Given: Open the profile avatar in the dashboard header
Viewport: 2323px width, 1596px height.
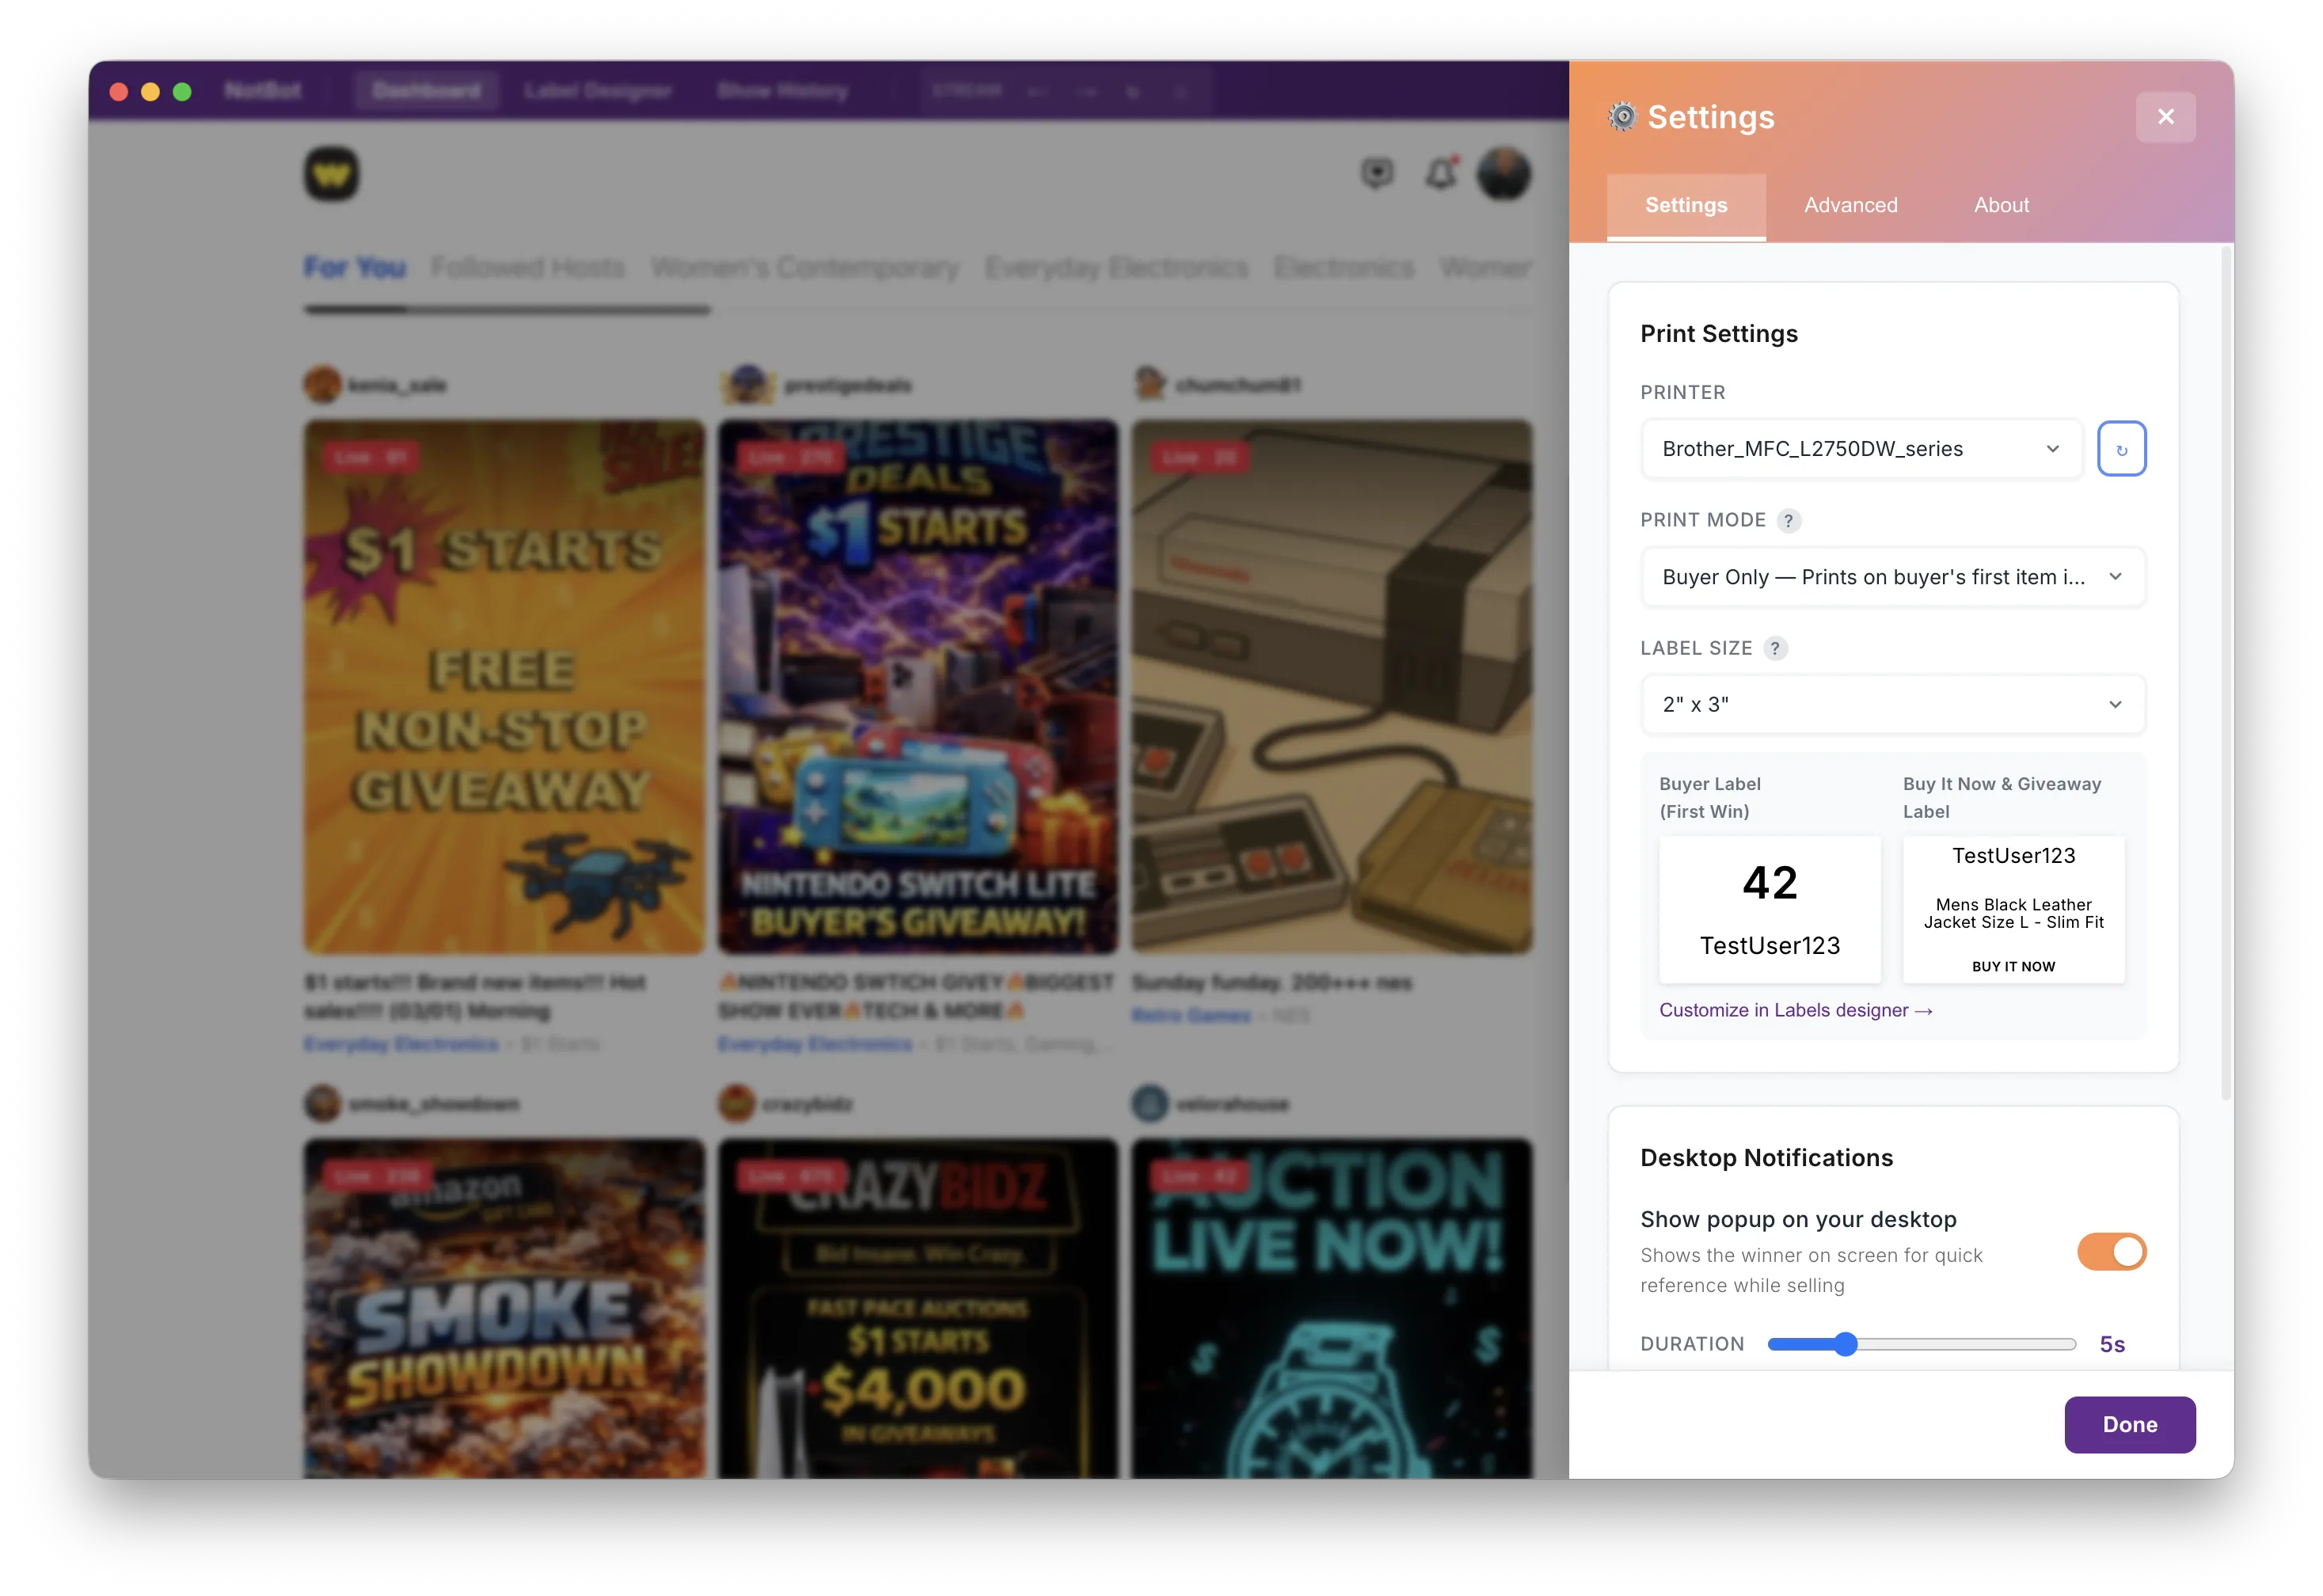Looking at the screenshot, I should 1503,174.
